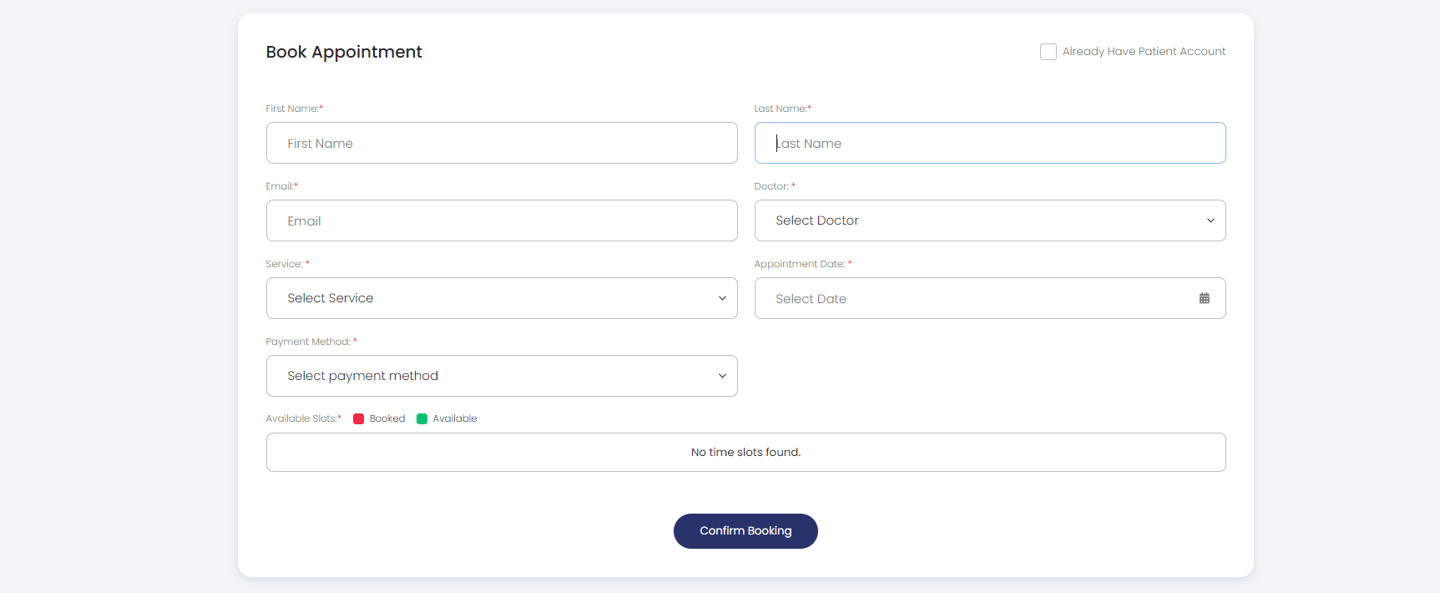Click the Available Slots label
The height and width of the screenshot is (593, 1440).
click(x=304, y=419)
